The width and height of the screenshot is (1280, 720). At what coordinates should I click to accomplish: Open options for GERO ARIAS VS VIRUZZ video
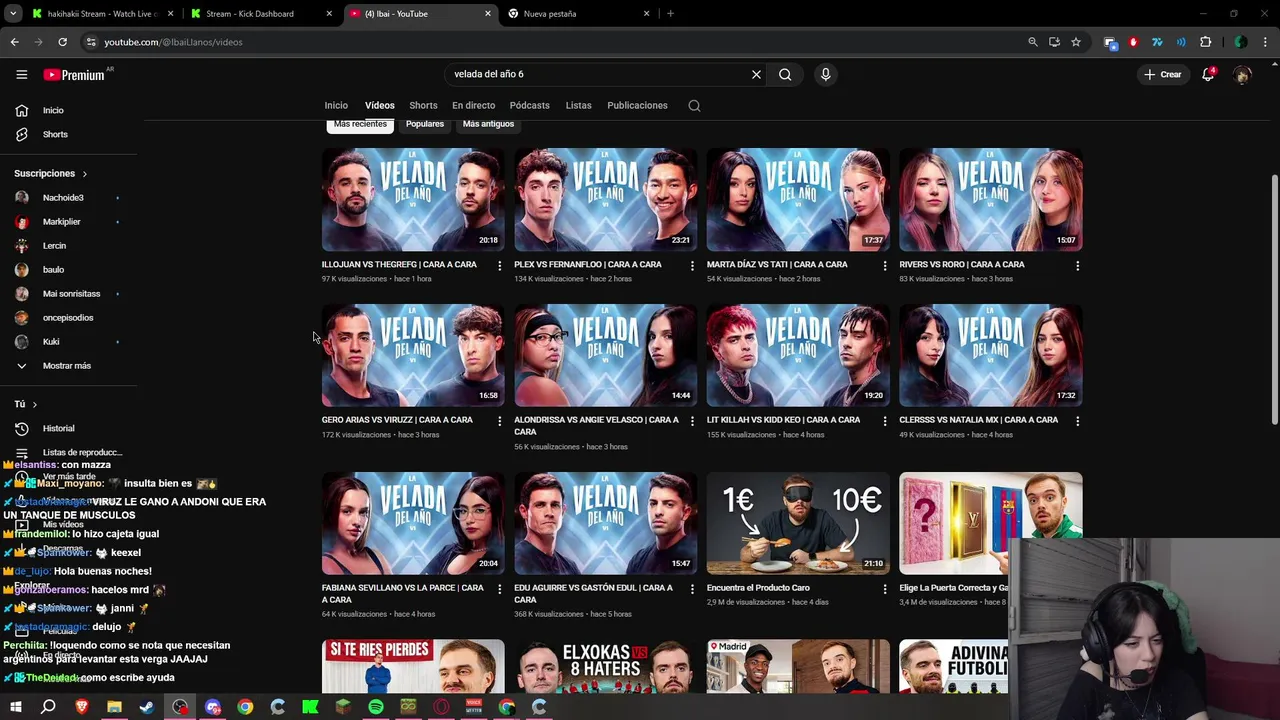[499, 421]
